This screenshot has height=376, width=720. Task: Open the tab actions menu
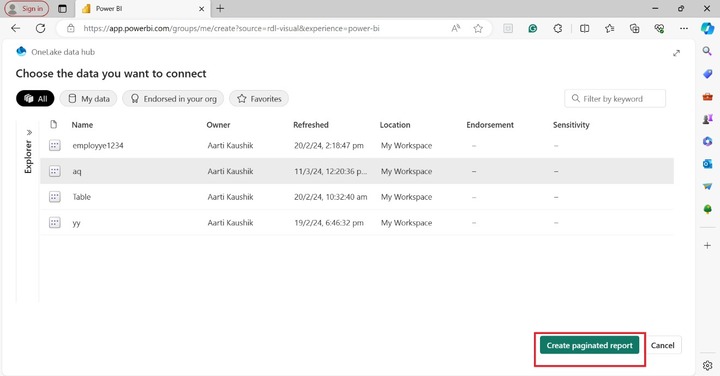(62, 9)
